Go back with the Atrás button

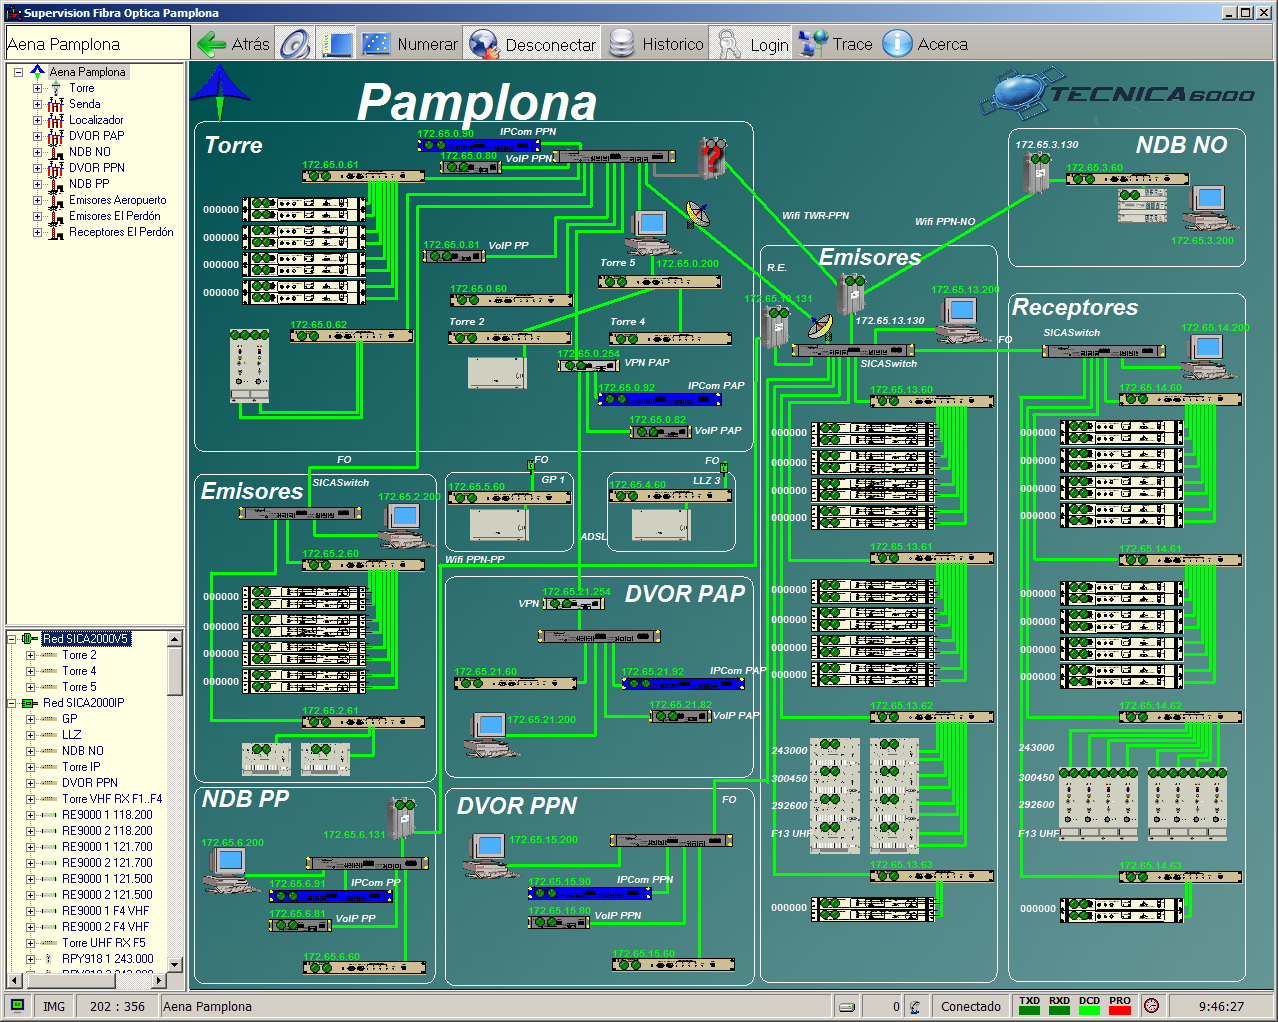(x=233, y=44)
